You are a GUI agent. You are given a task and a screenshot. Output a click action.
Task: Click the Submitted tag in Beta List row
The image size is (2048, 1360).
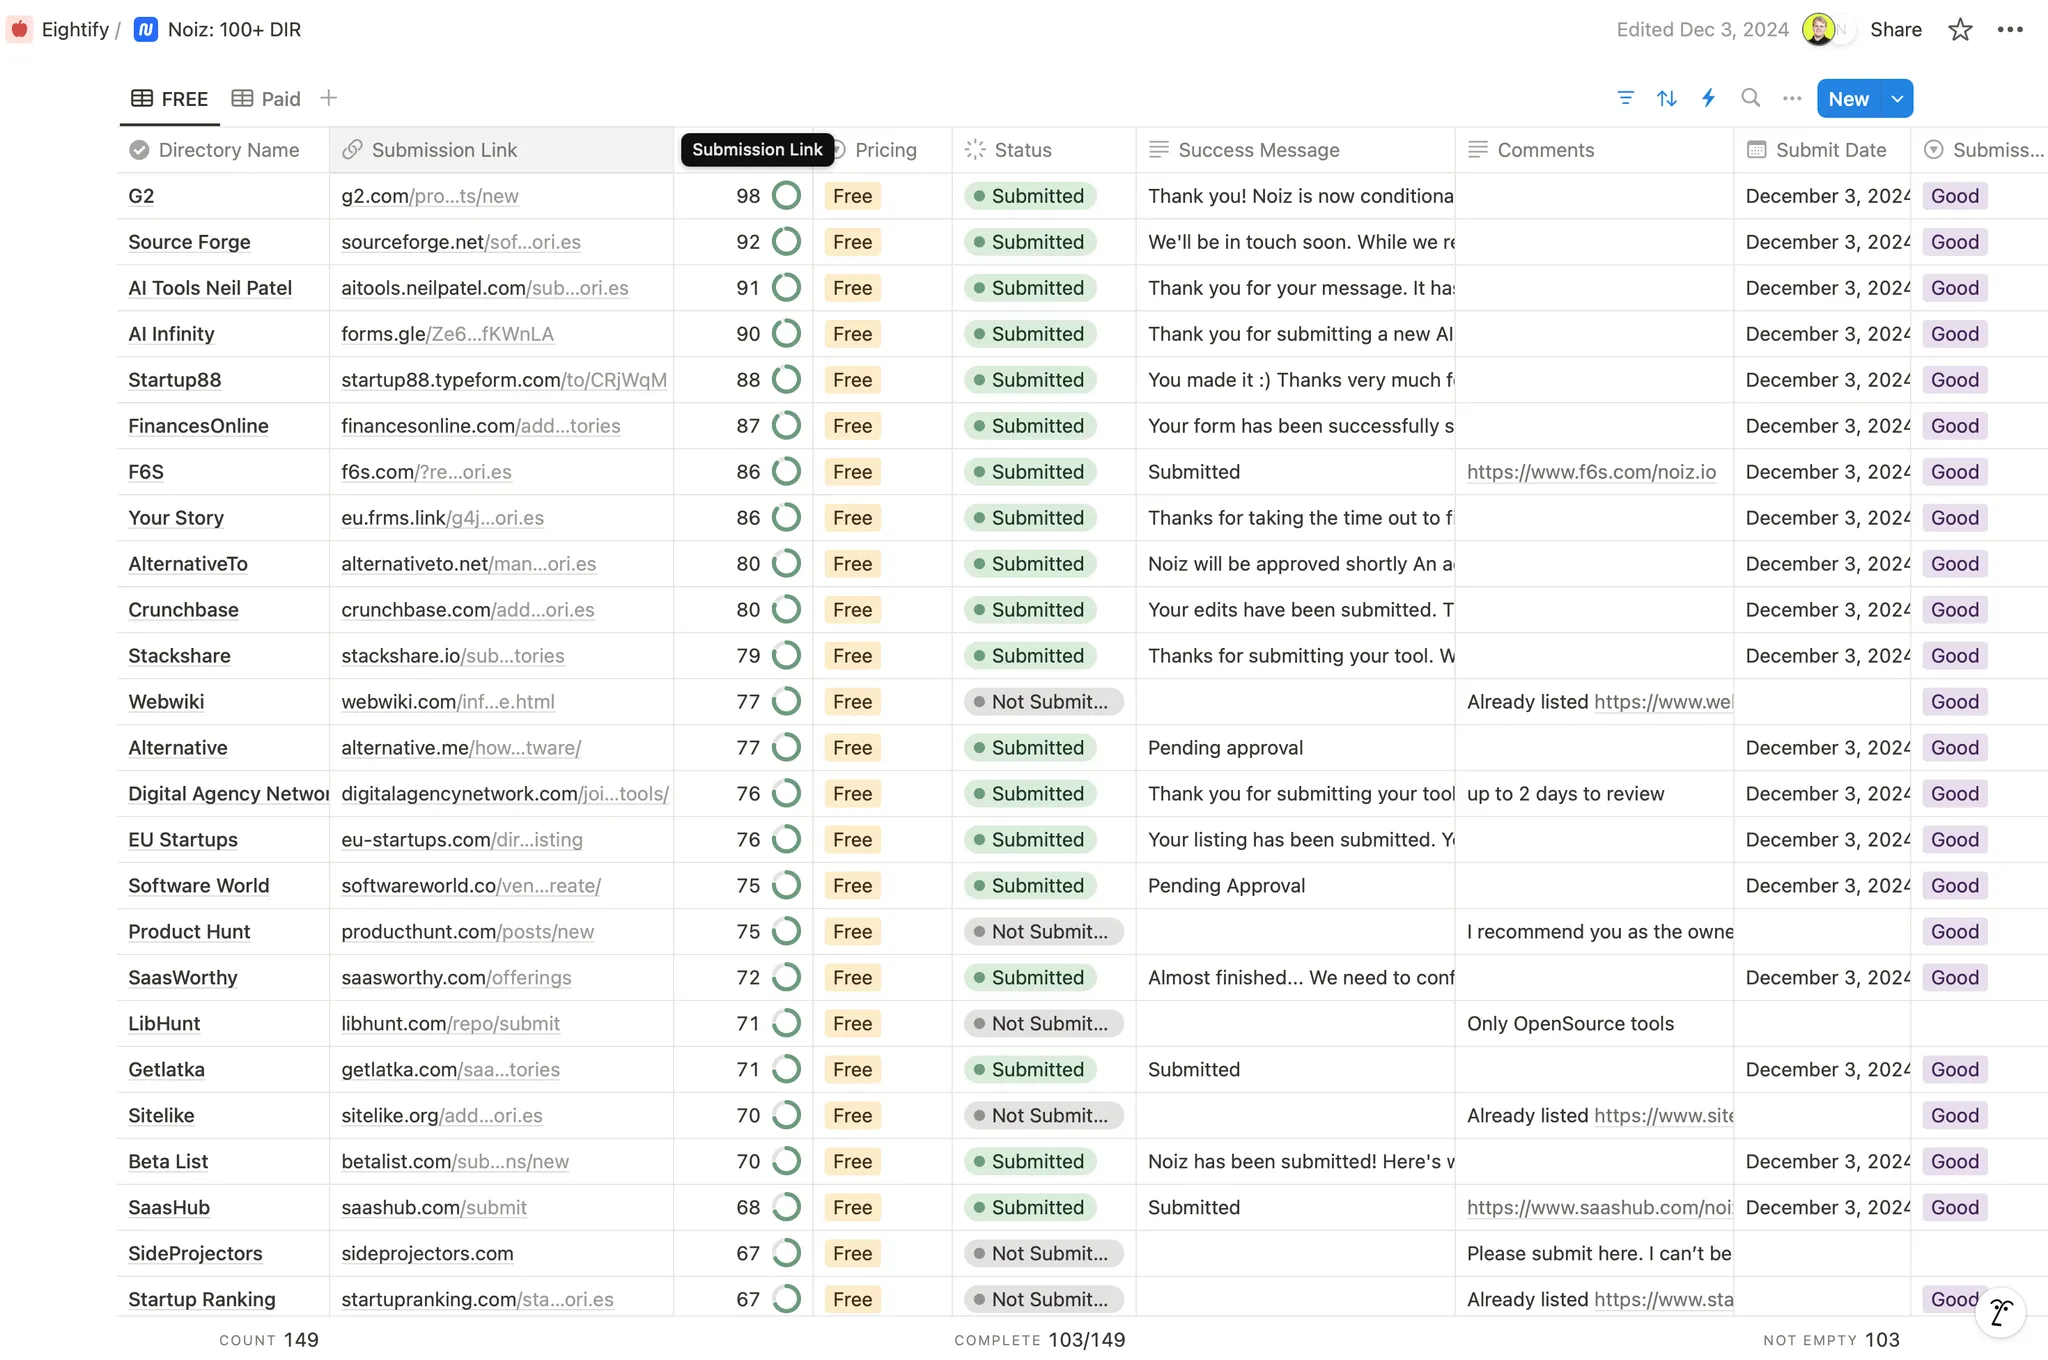[x=1030, y=1162]
